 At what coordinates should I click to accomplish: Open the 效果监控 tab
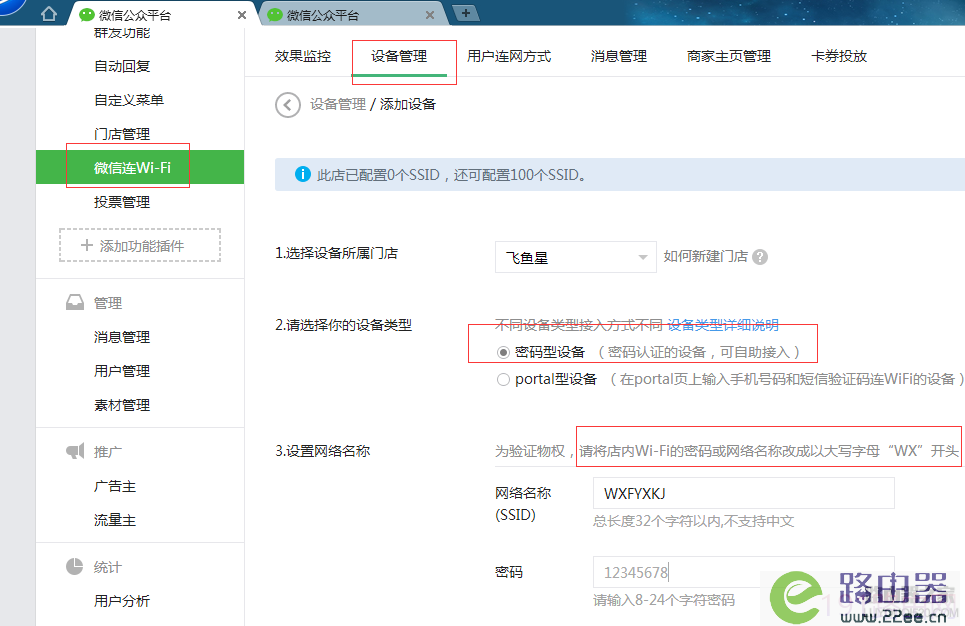pos(303,56)
